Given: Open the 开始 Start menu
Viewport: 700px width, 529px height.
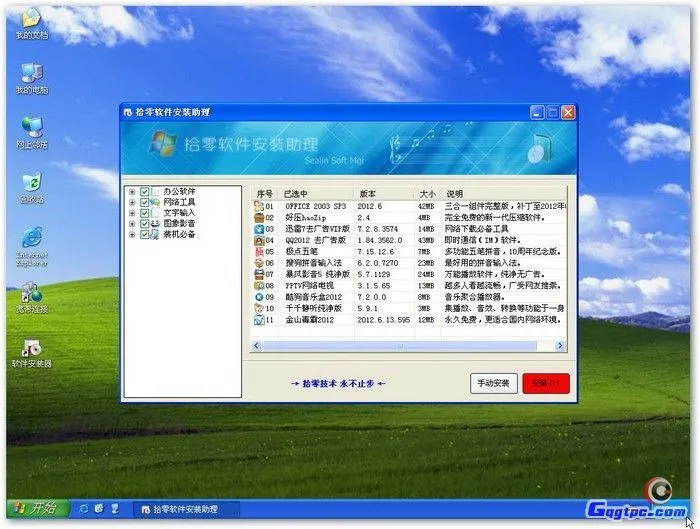Looking at the screenshot, I should (x=38, y=508).
